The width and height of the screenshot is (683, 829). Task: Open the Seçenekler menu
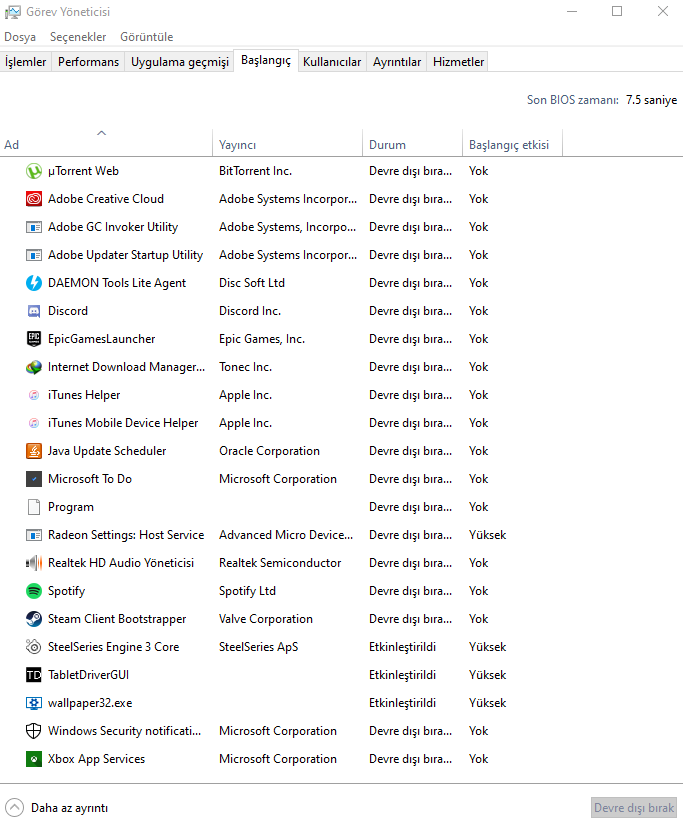pos(78,37)
